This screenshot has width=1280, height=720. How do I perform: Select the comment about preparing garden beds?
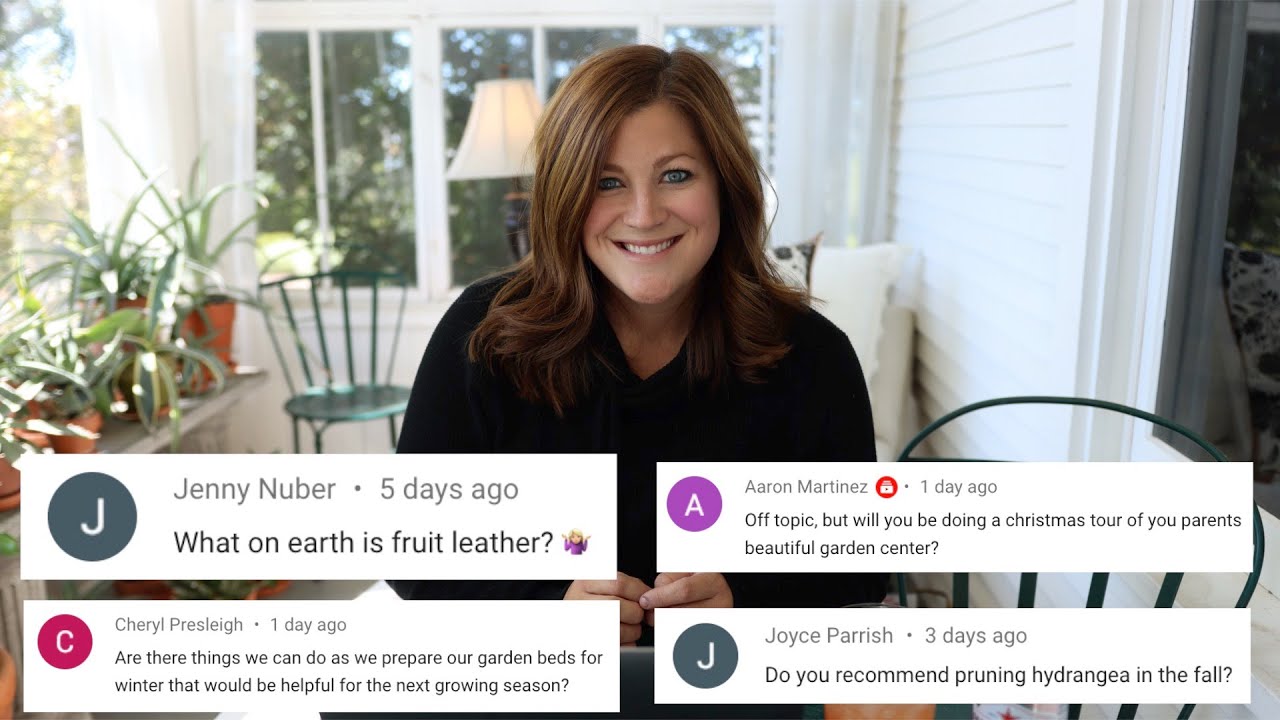[x=359, y=672]
